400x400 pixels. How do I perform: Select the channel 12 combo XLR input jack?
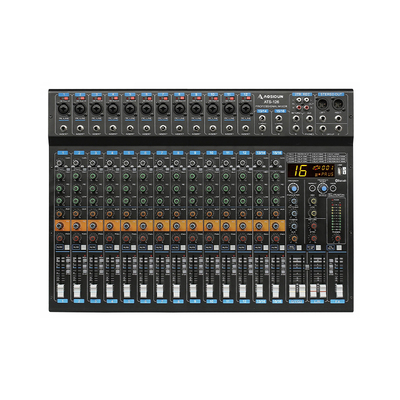click(245, 108)
